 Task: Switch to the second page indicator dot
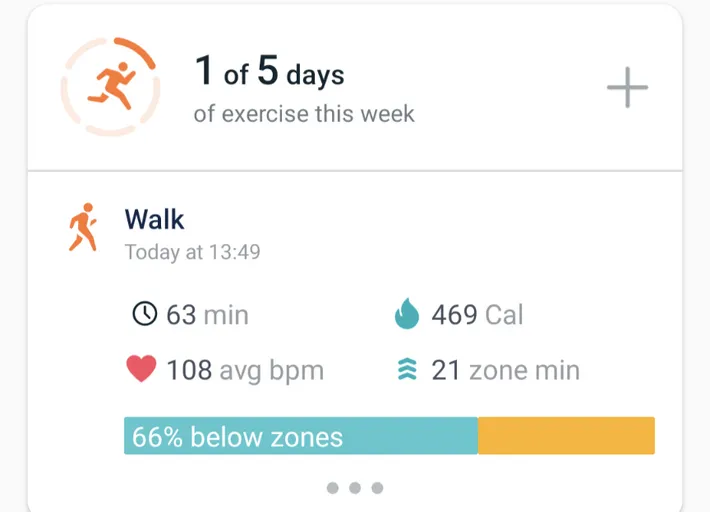coord(355,488)
